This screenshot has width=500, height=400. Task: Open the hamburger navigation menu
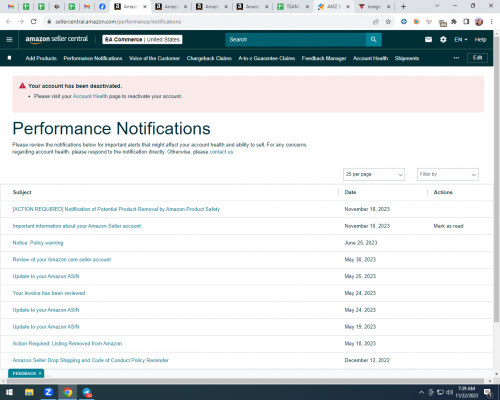[x=9, y=39]
